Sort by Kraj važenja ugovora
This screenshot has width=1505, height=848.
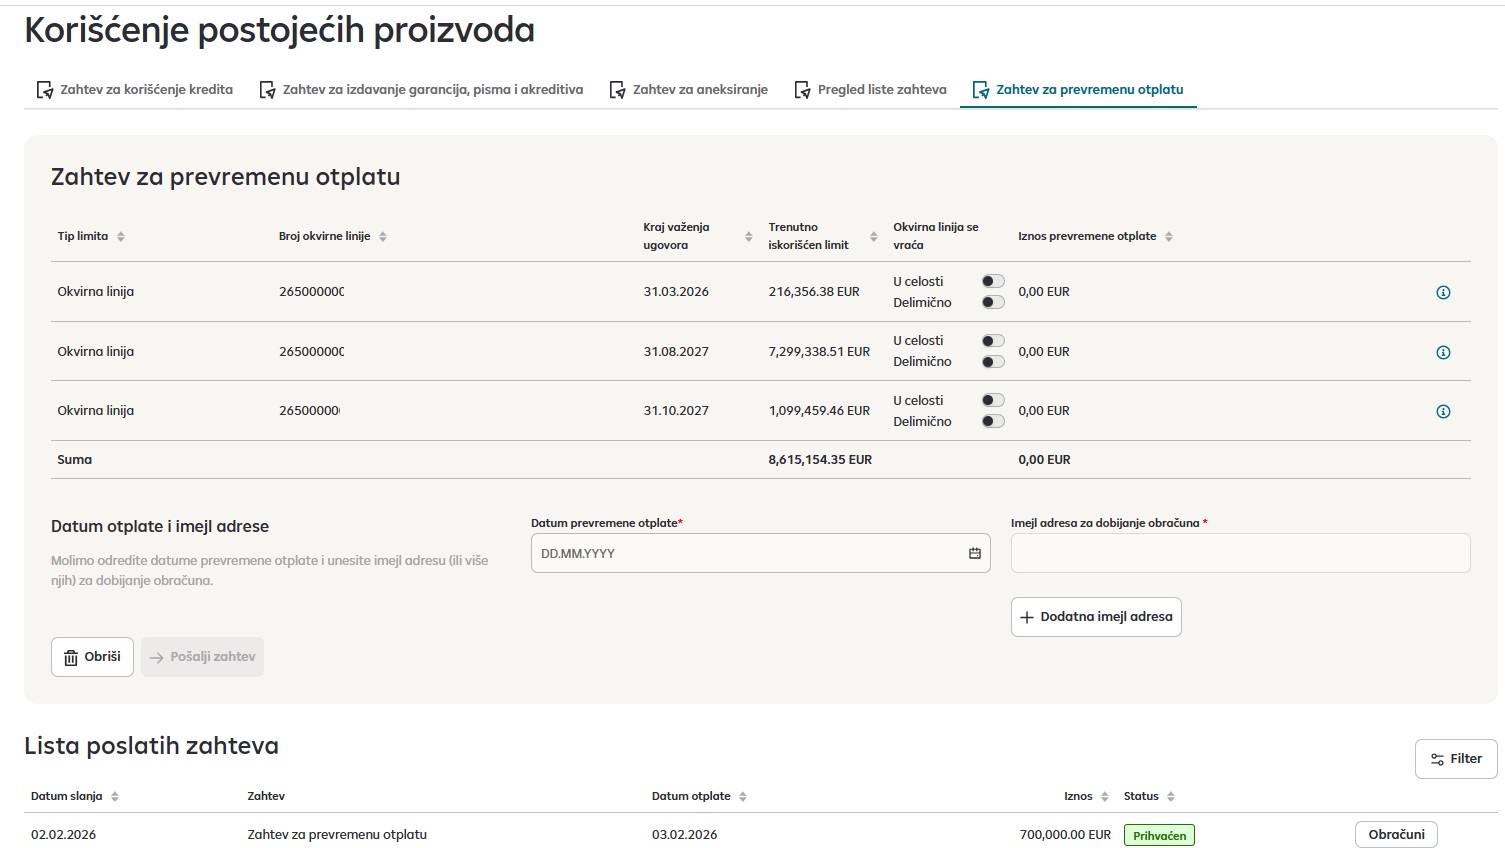pyautogui.click(x=749, y=237)
